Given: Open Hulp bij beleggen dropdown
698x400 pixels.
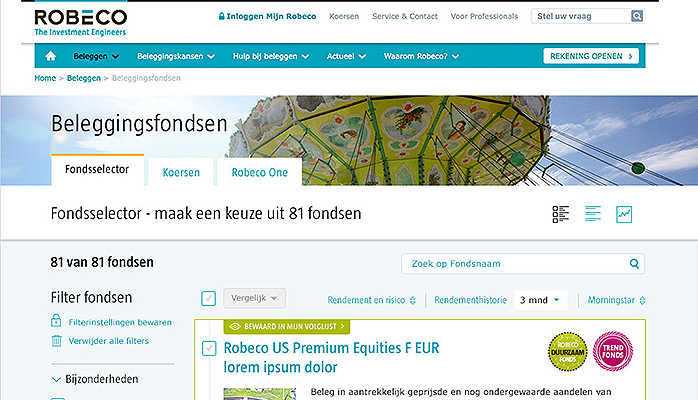Looking at the screenshot, I should (271, 56).
